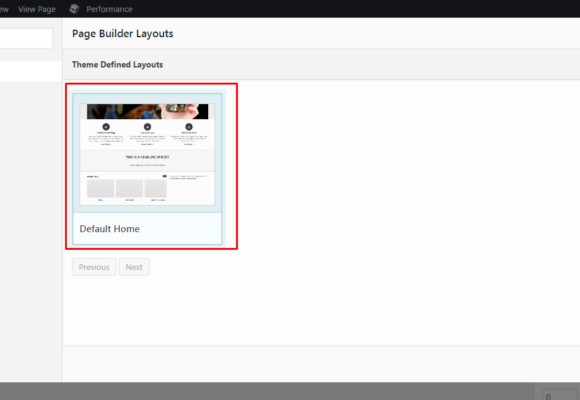Click the Page Builder Layouts dialog title
The width and height of the screenshot is (580, 400).
click(x=122, y=34)
